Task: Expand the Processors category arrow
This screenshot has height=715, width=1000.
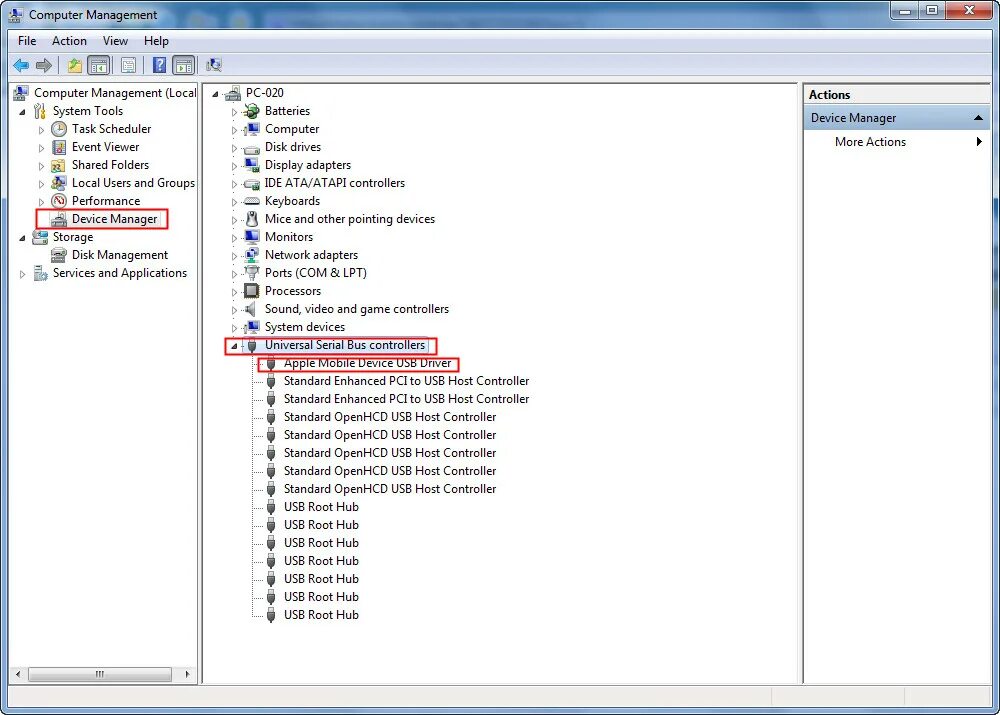Action: 234,291
